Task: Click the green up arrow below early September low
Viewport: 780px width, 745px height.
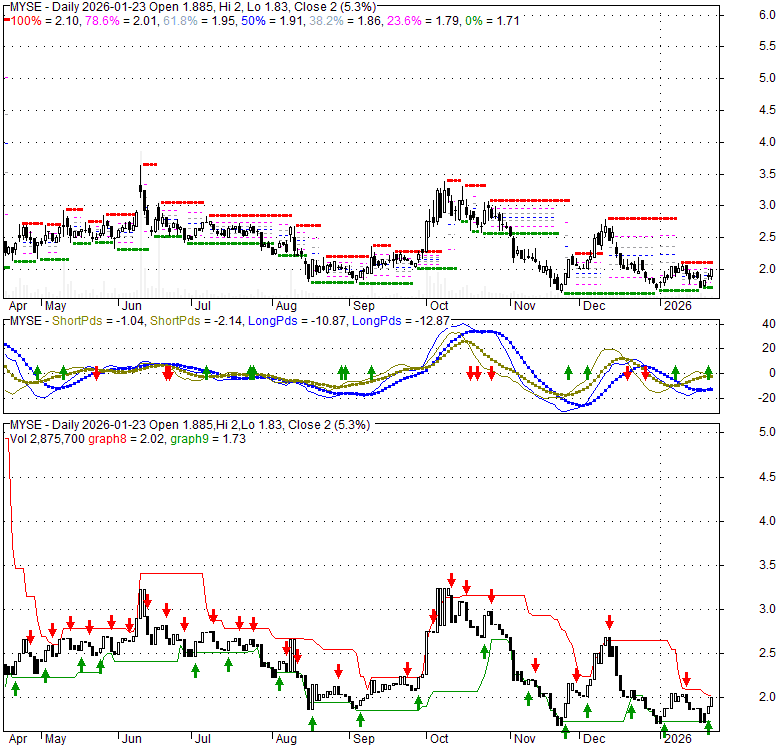Action: coord(360,719)
